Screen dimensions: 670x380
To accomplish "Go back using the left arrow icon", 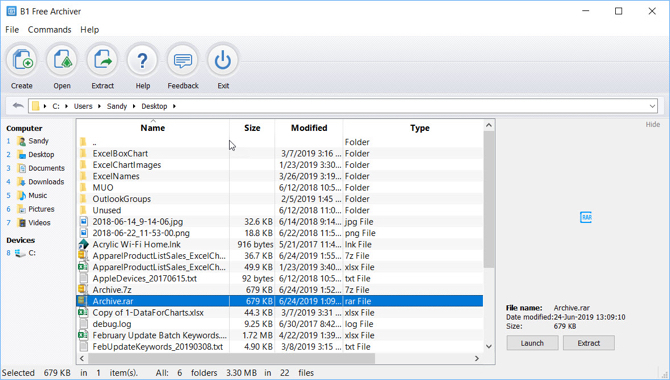I will tap(18, 106).
